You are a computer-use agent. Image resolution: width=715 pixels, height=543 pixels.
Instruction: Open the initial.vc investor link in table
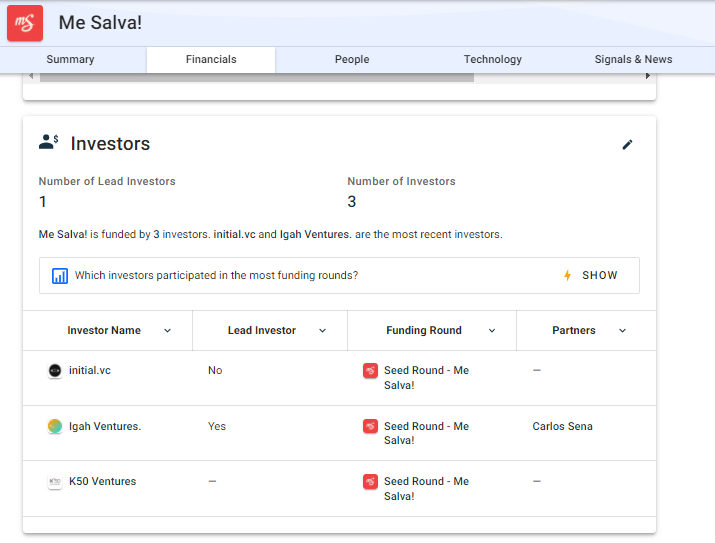(90, 370)
